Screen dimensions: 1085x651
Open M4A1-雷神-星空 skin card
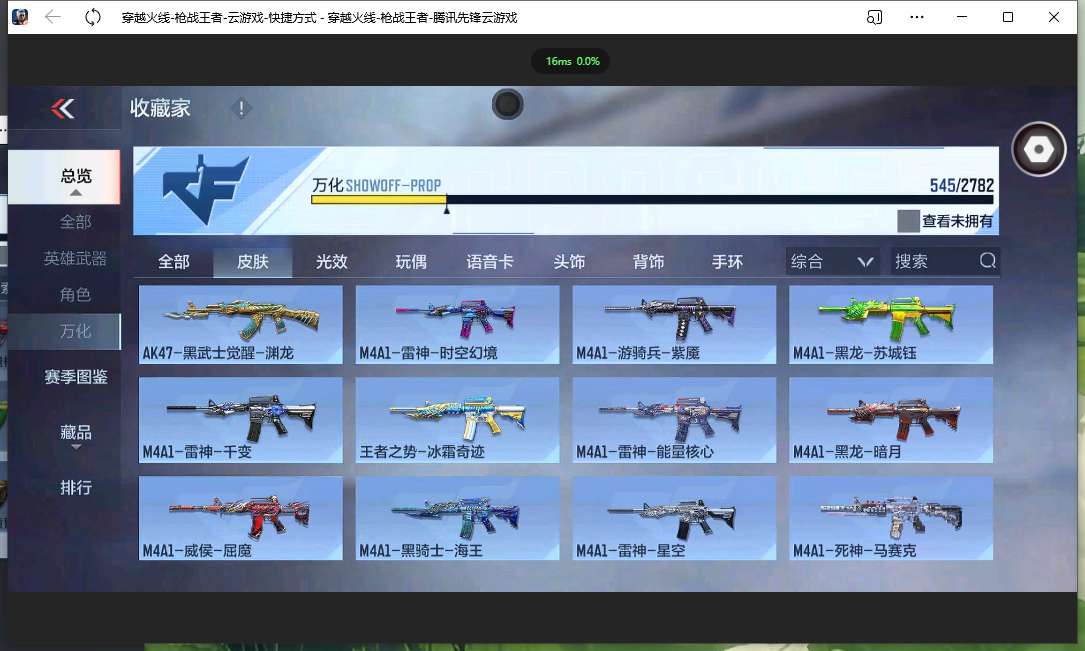(674, 518)
